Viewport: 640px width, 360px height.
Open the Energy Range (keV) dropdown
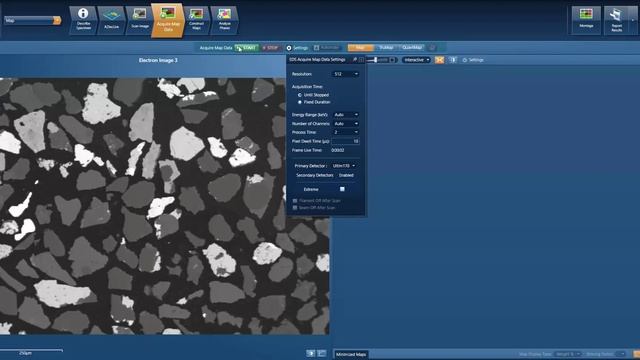coord(346,115)
